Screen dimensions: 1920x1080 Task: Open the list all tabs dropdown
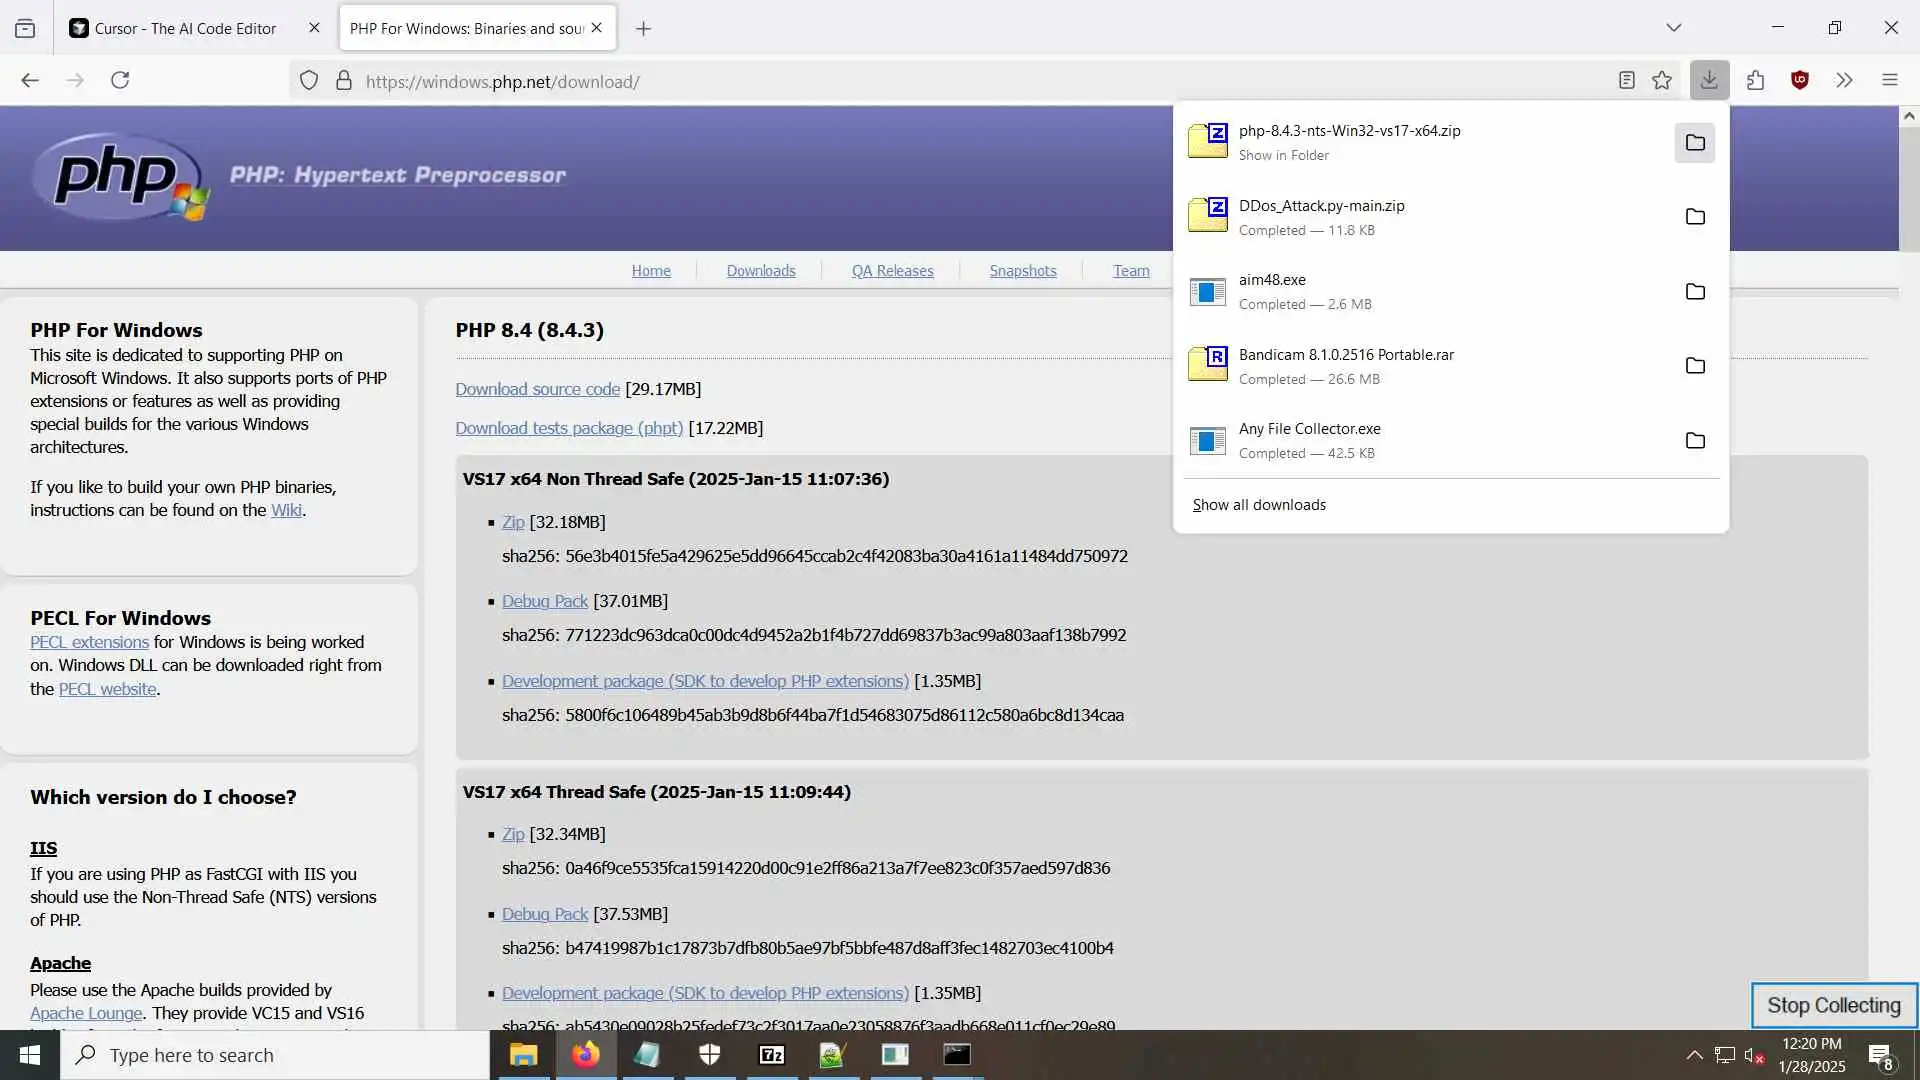1673,28
